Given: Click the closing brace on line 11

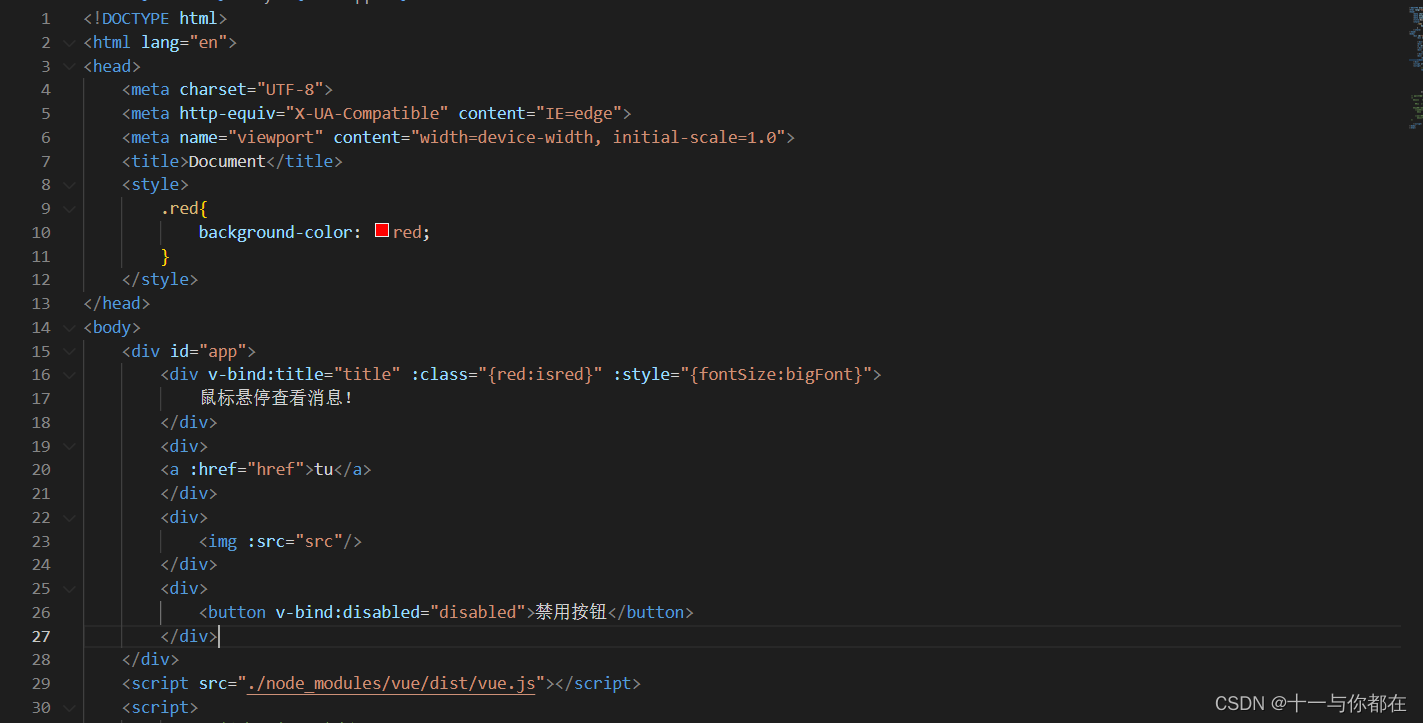Looking at the screenshot, I should [x=165, y=256].
